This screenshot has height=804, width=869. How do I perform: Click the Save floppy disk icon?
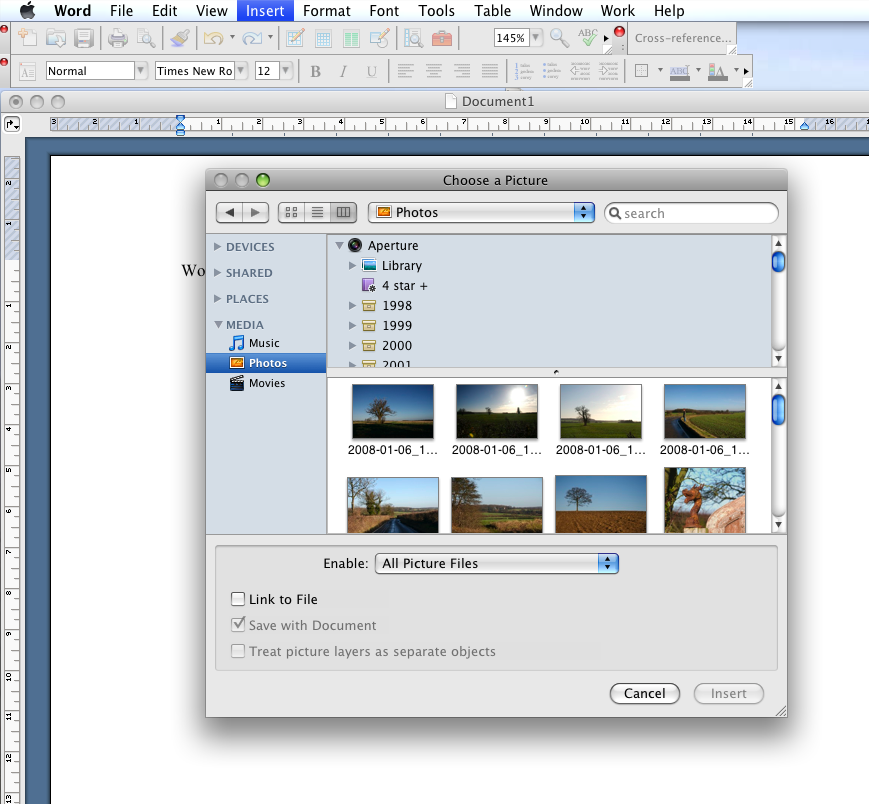pos(84,39)
